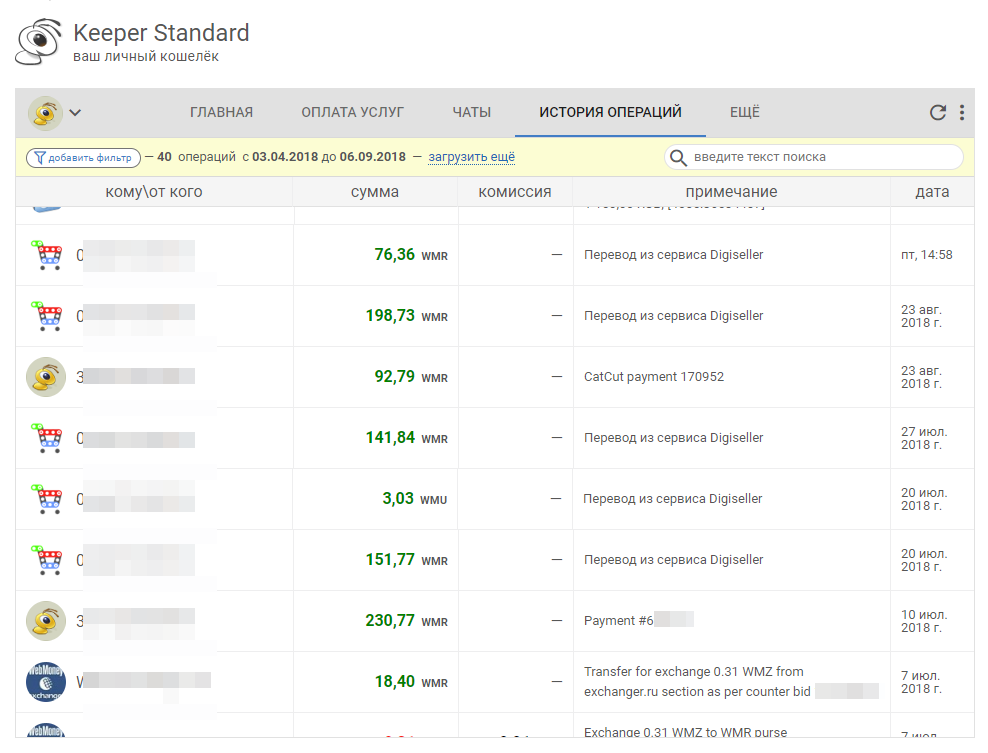The width and height of the screenshot is (988, 753).
Task: Select the 198,73 WMR amount
Action: tap(406, 316)
